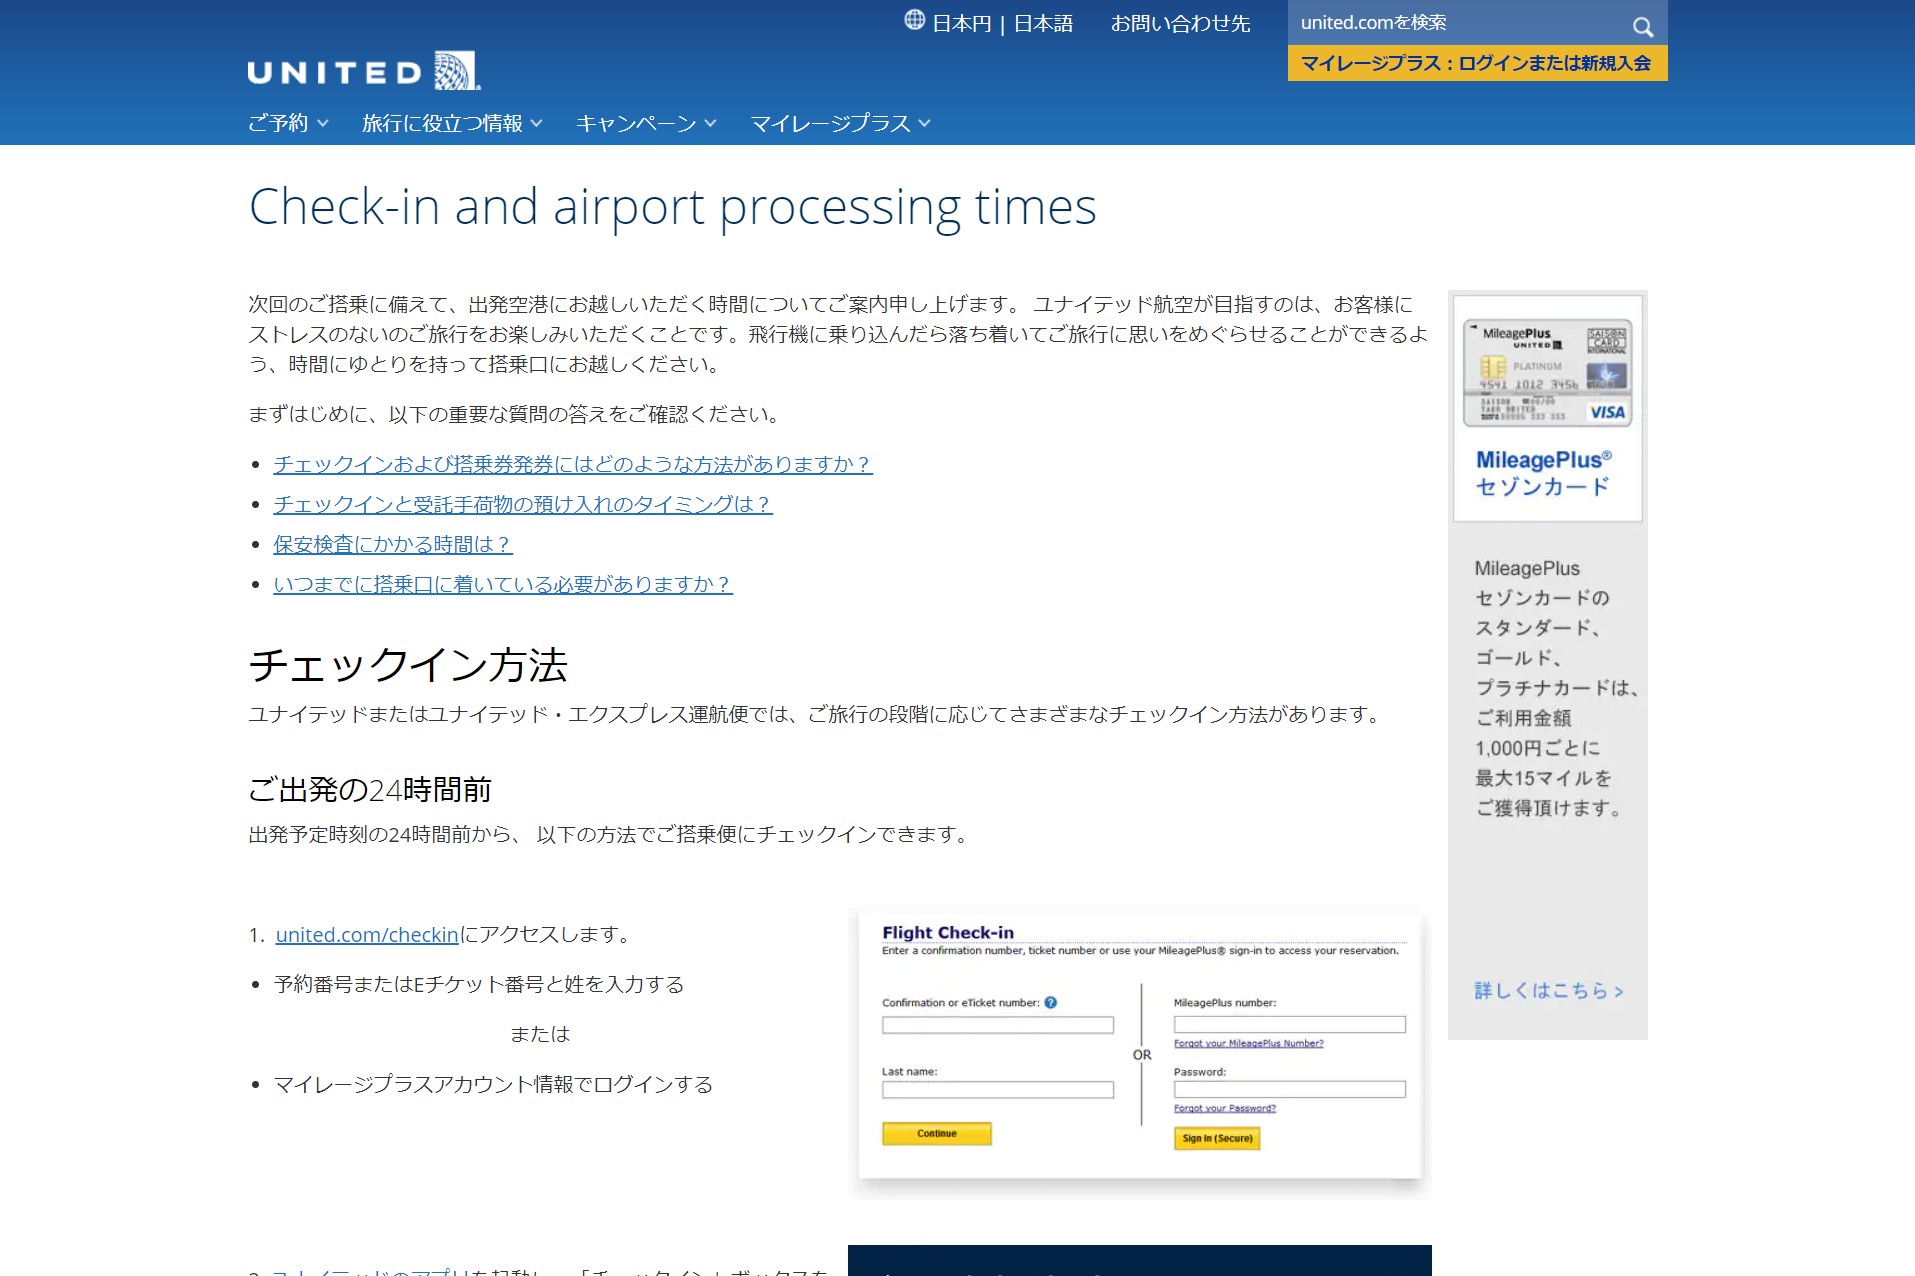Click the text マイレージプラスアカウント情報でログインする
This screenshot has width=1915, height=1276.
[x=493, y=1084]
